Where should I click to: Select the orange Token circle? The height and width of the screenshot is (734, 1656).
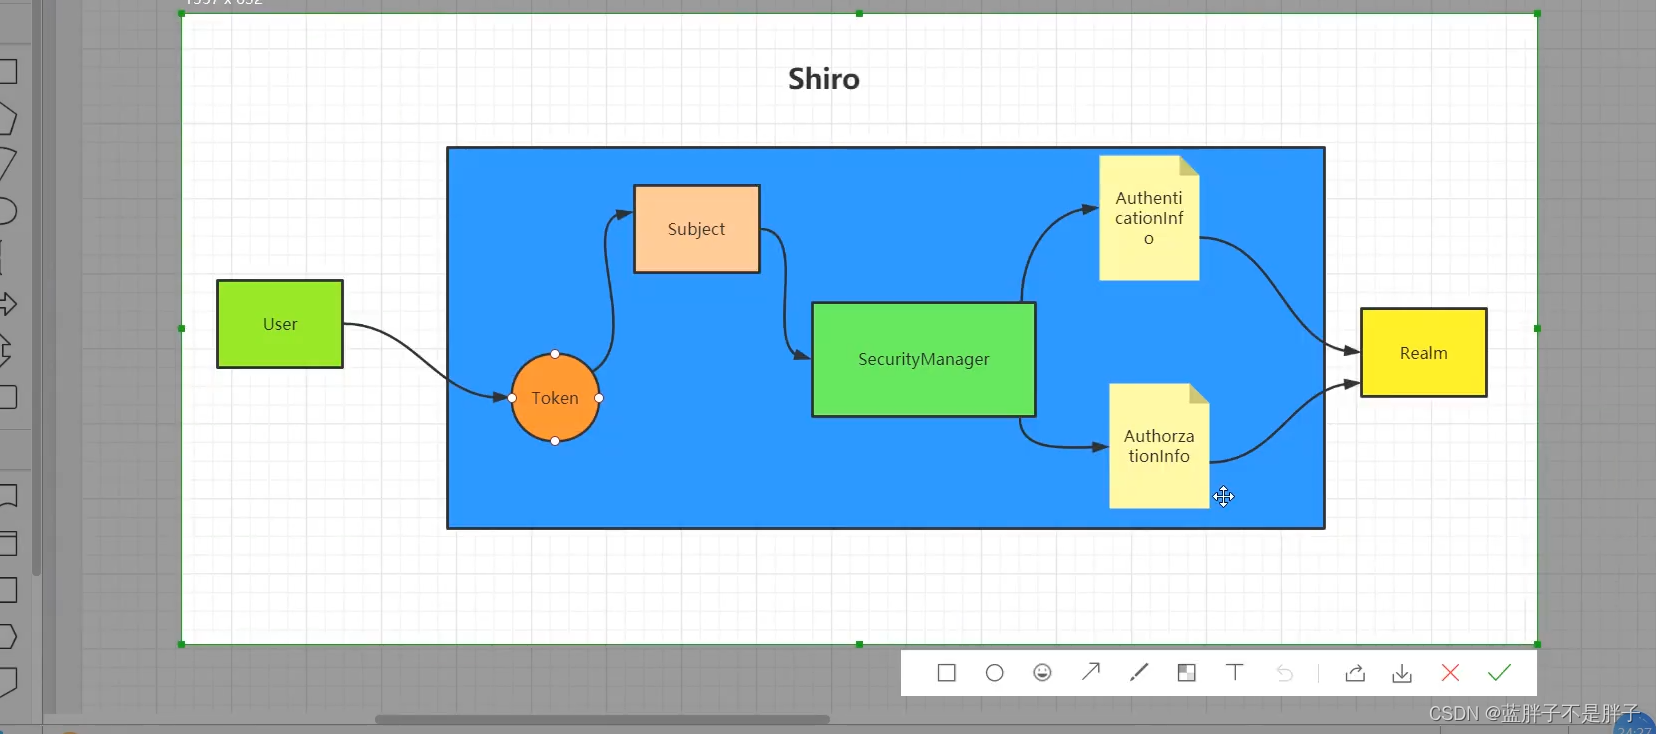tap(555, 398)
